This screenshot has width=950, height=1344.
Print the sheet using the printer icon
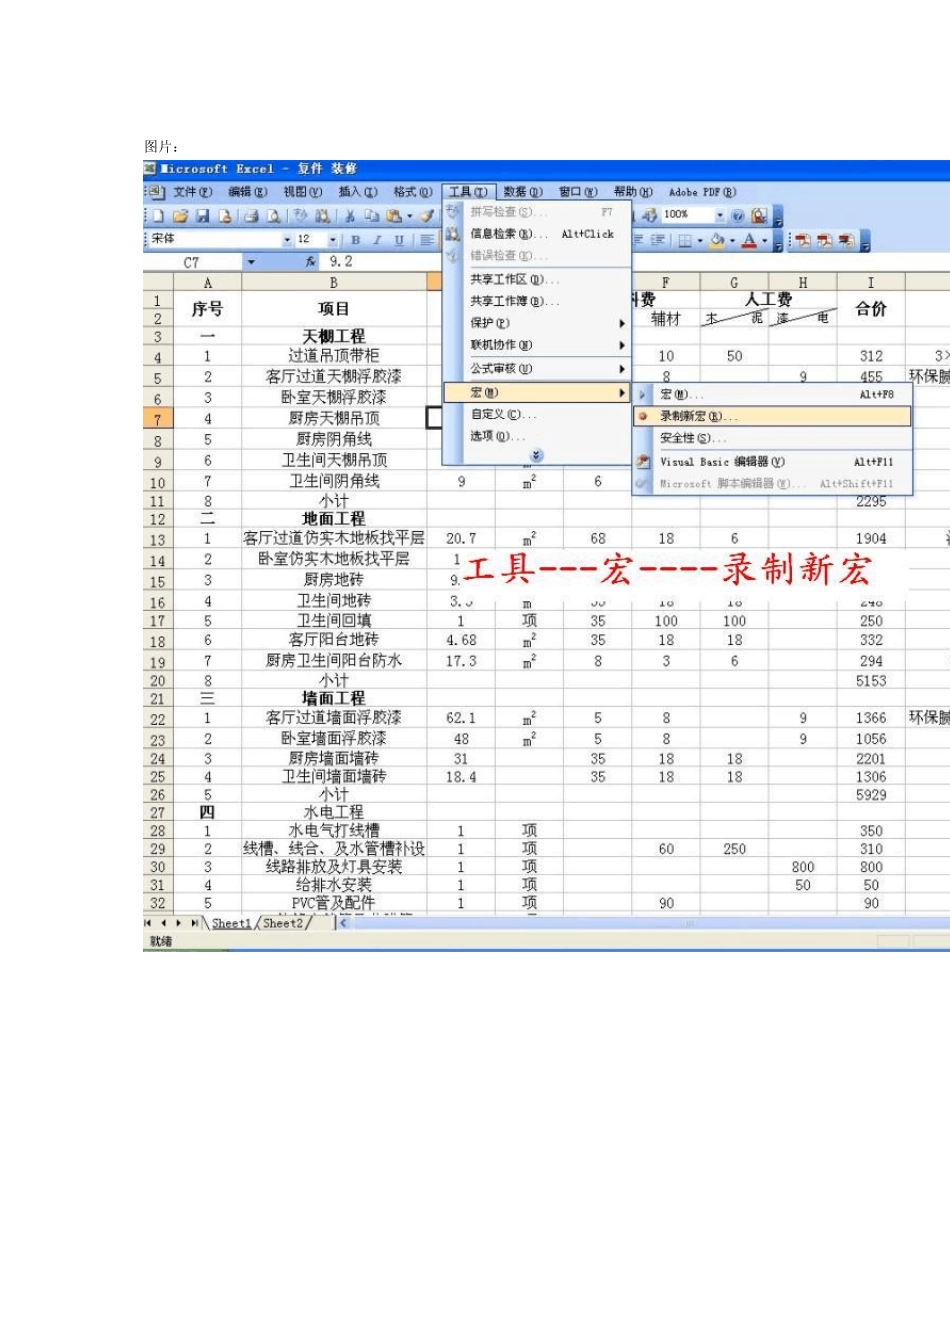point(251,216)
